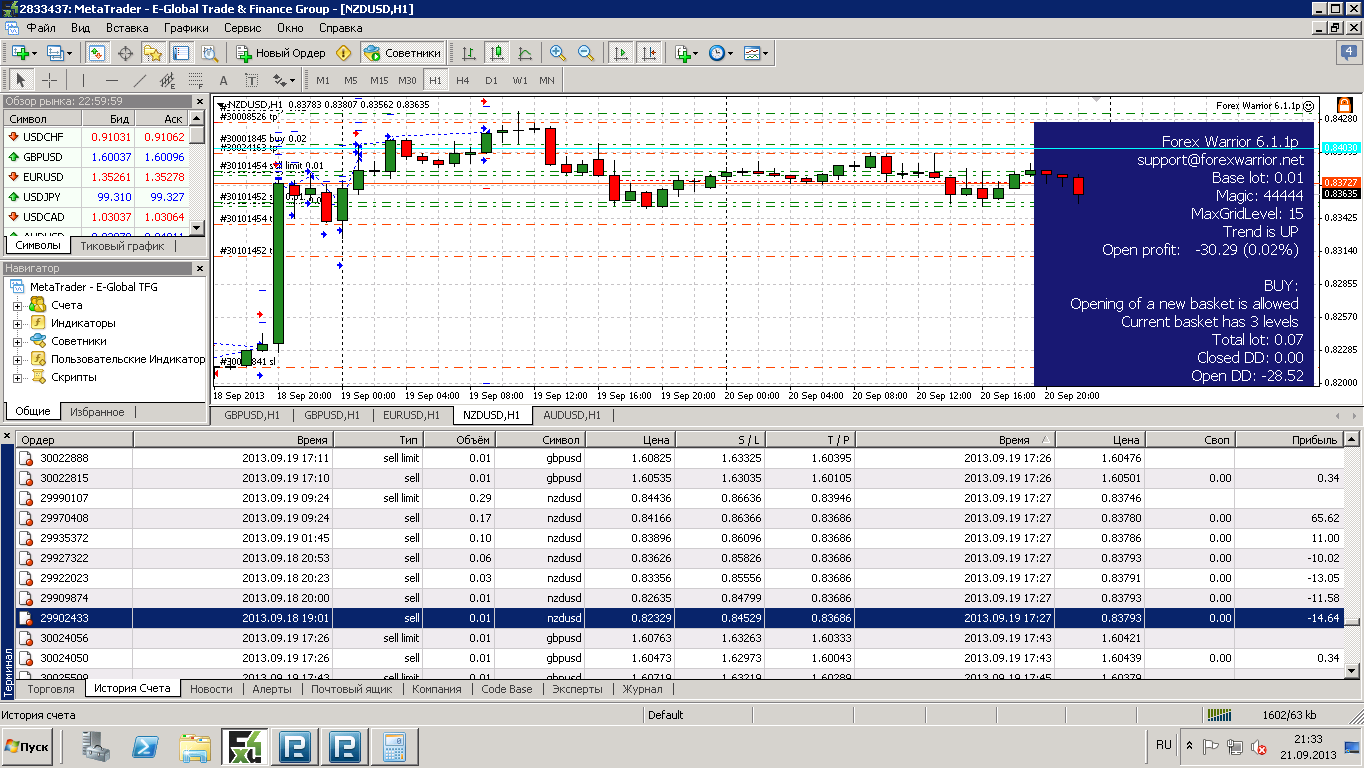Open the arrows objects dropdown
The width and height of the screenshot is (1364, 768).
click(x=284, y=80)
